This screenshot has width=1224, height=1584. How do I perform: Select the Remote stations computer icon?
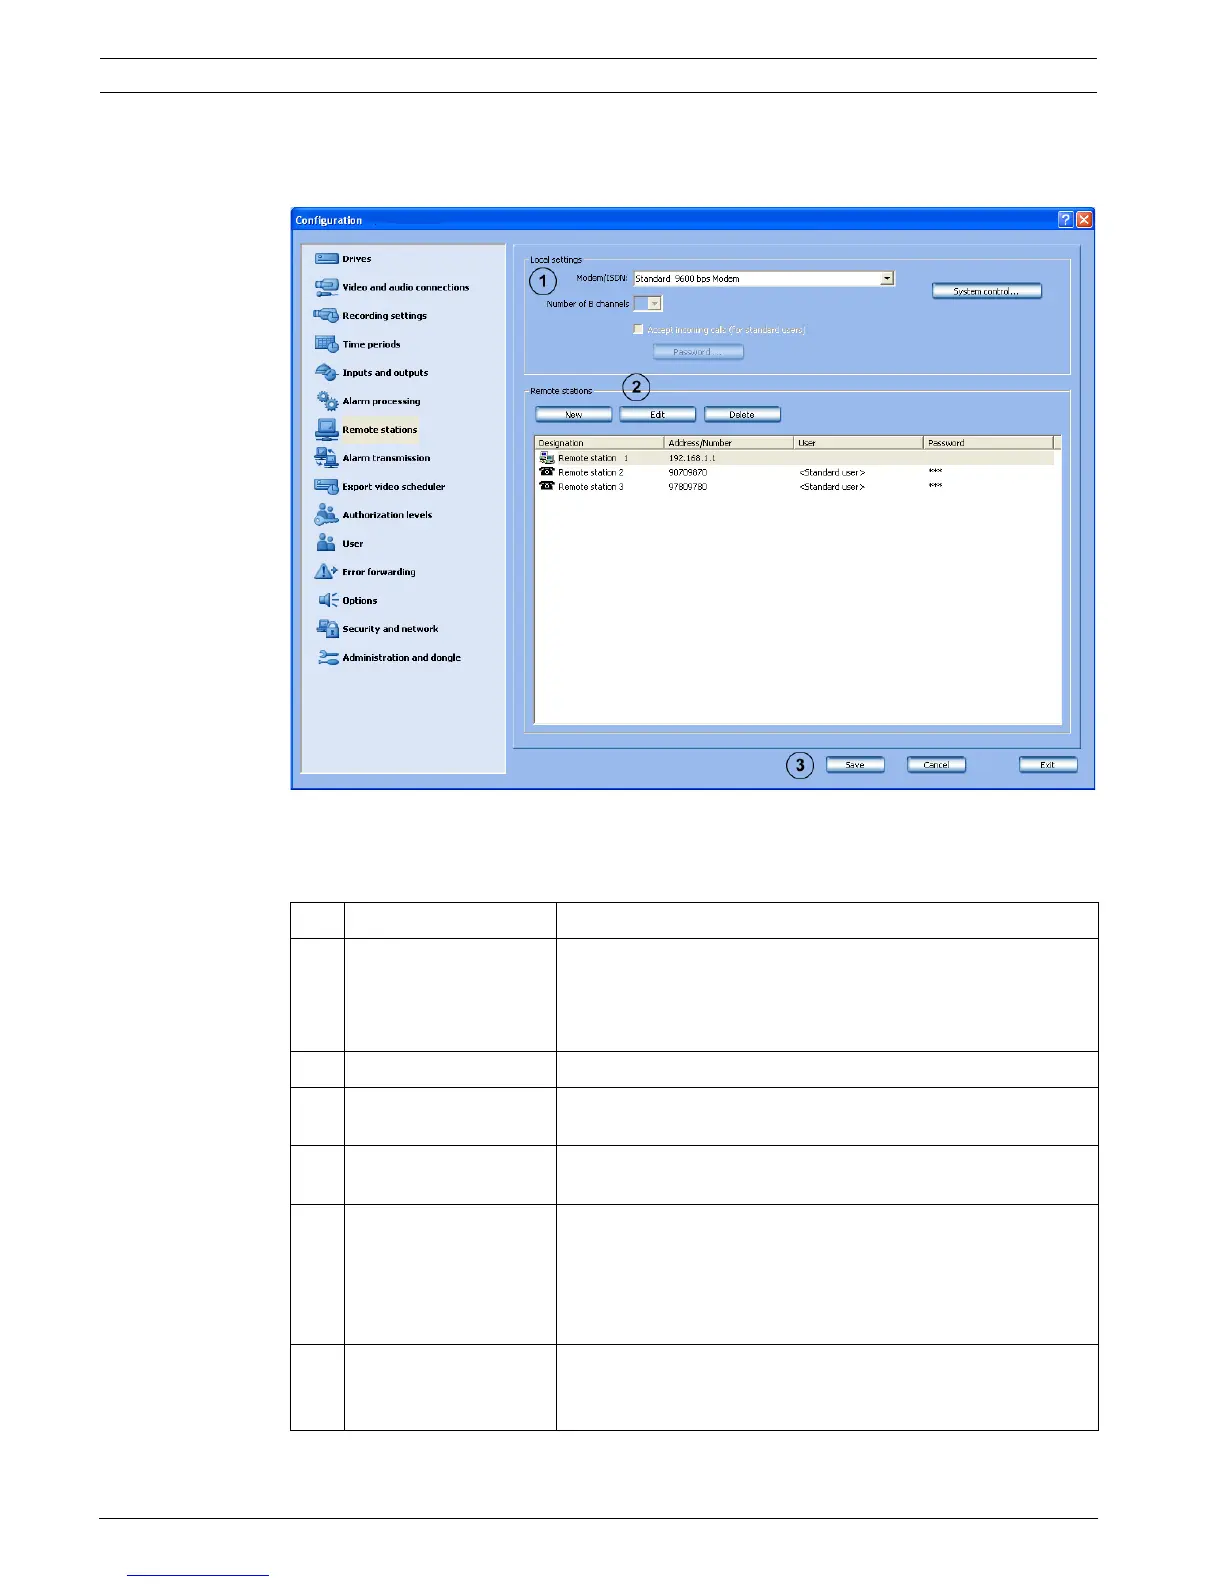[x=327, y=430]
